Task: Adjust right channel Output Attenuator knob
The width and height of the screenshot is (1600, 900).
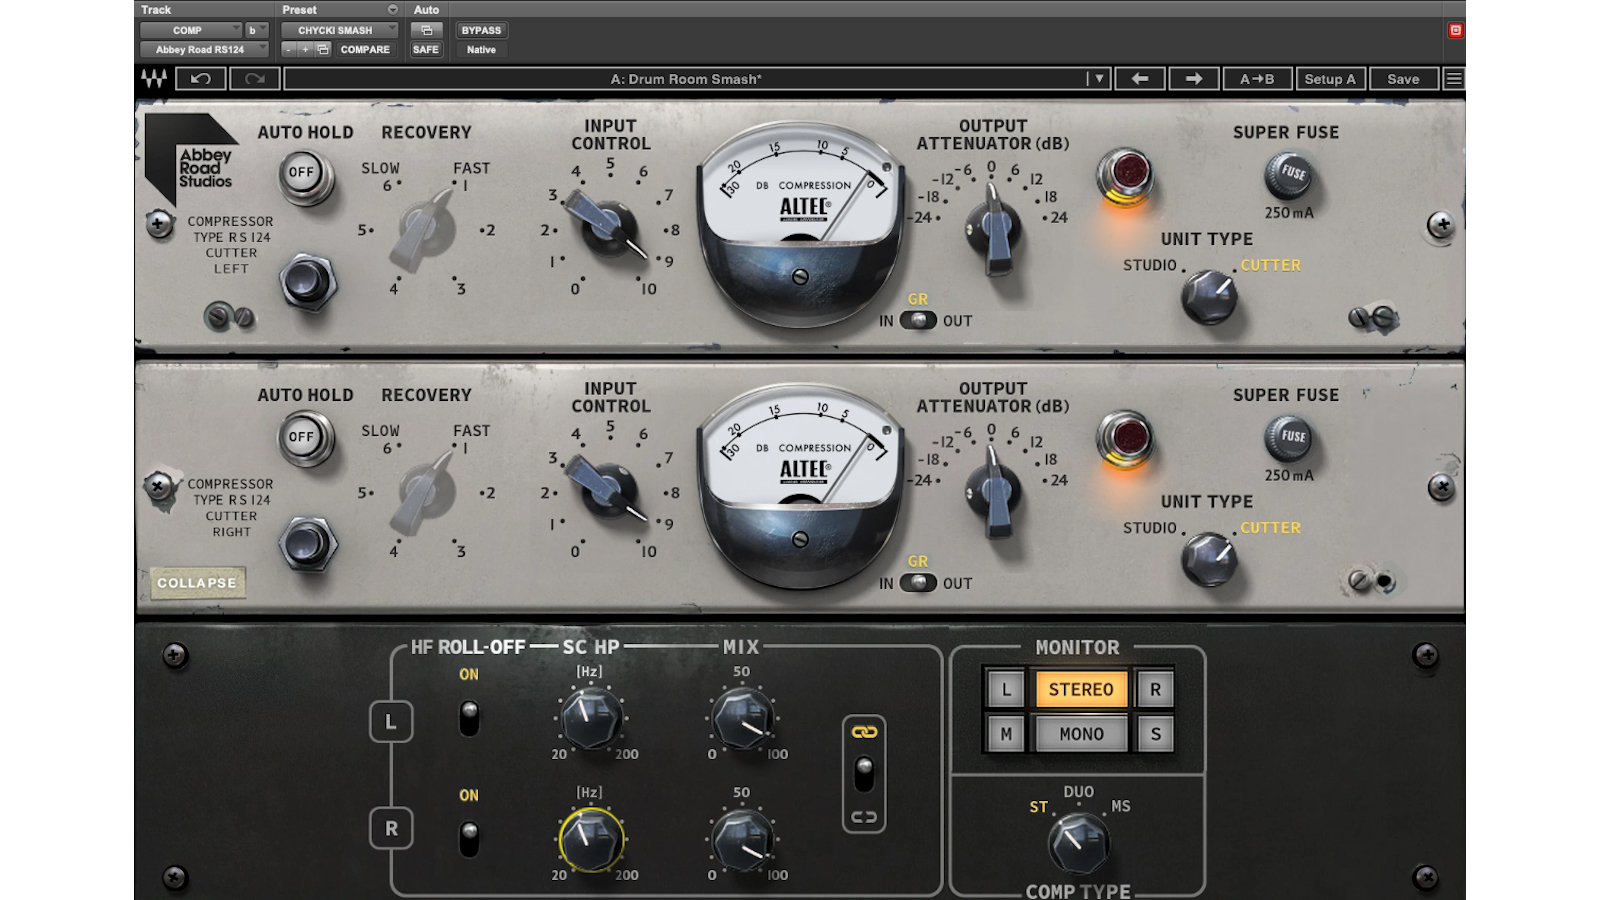Action: tap(994, 491)
